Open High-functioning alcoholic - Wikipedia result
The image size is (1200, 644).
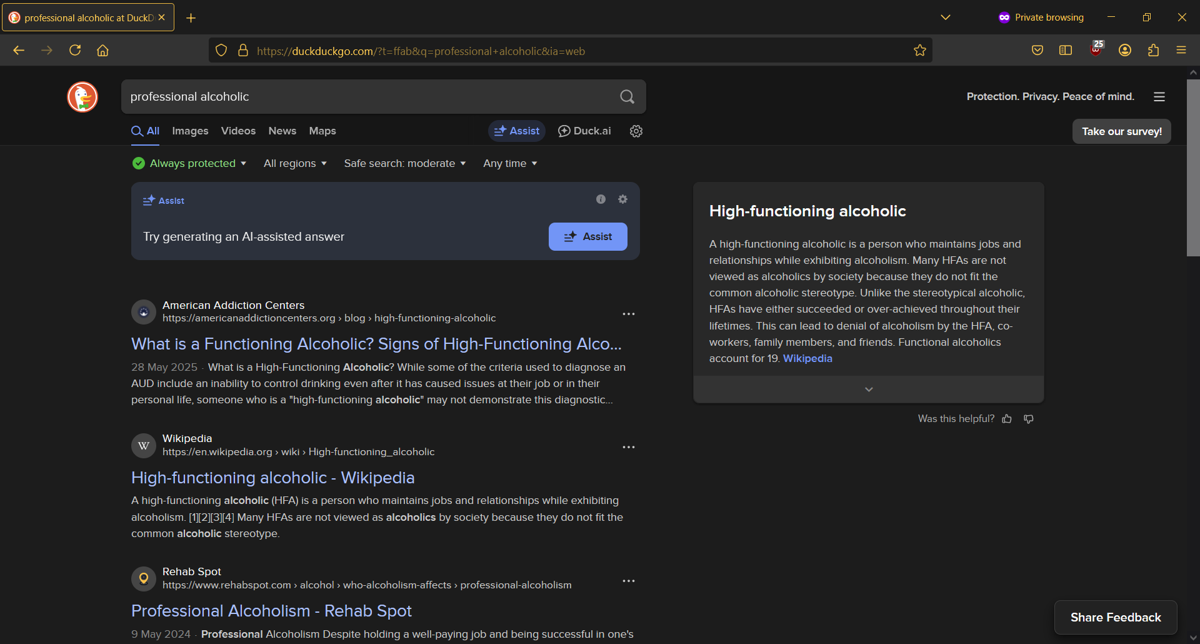coord(273,478)
